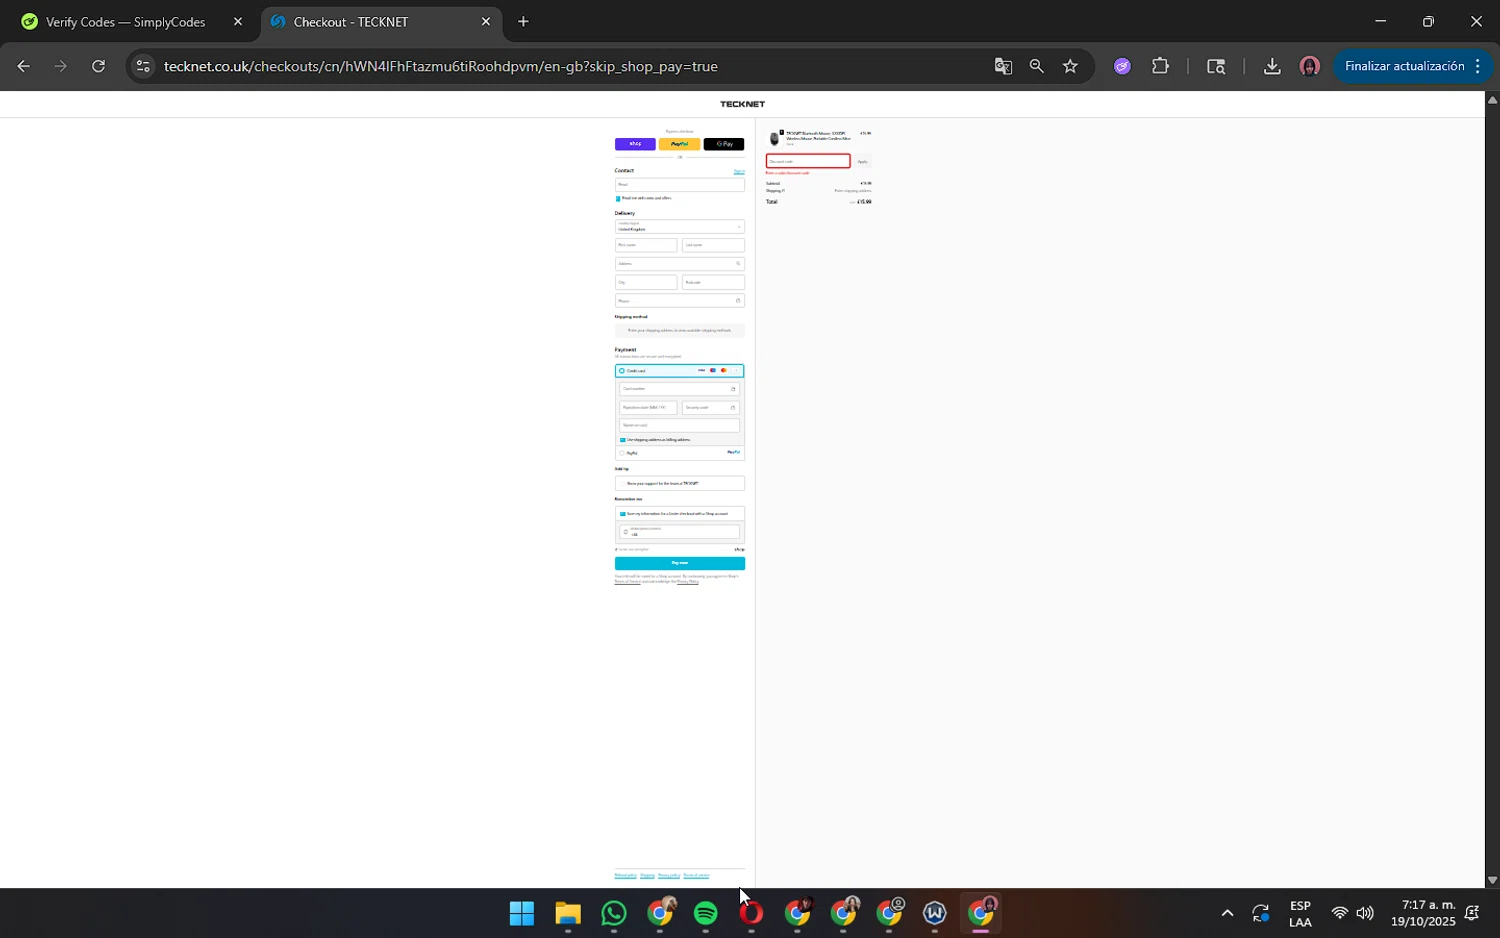Image resolution: width=1500 pixels, height=938 pixels.
Task: Close the Checkout - TECKNET tab
Action: pos(486,22)
